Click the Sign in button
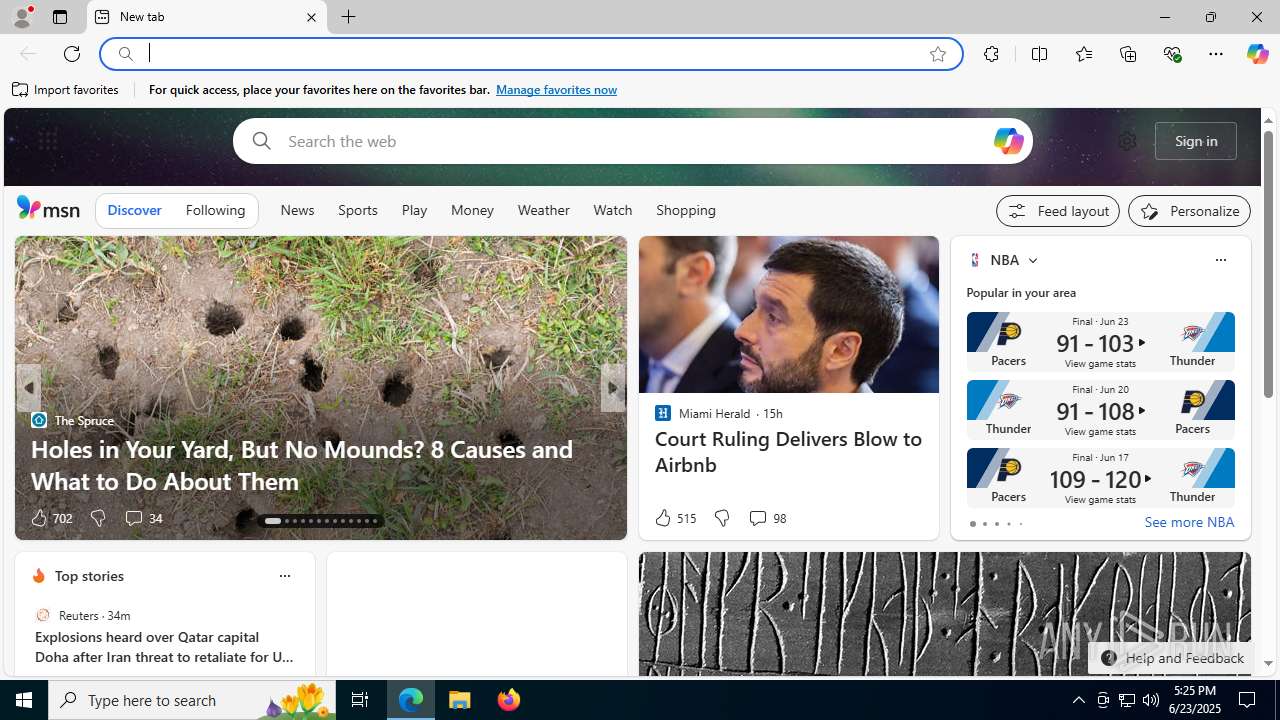The width and height of the screenshot is (1280, 720). click(1195, 141)
